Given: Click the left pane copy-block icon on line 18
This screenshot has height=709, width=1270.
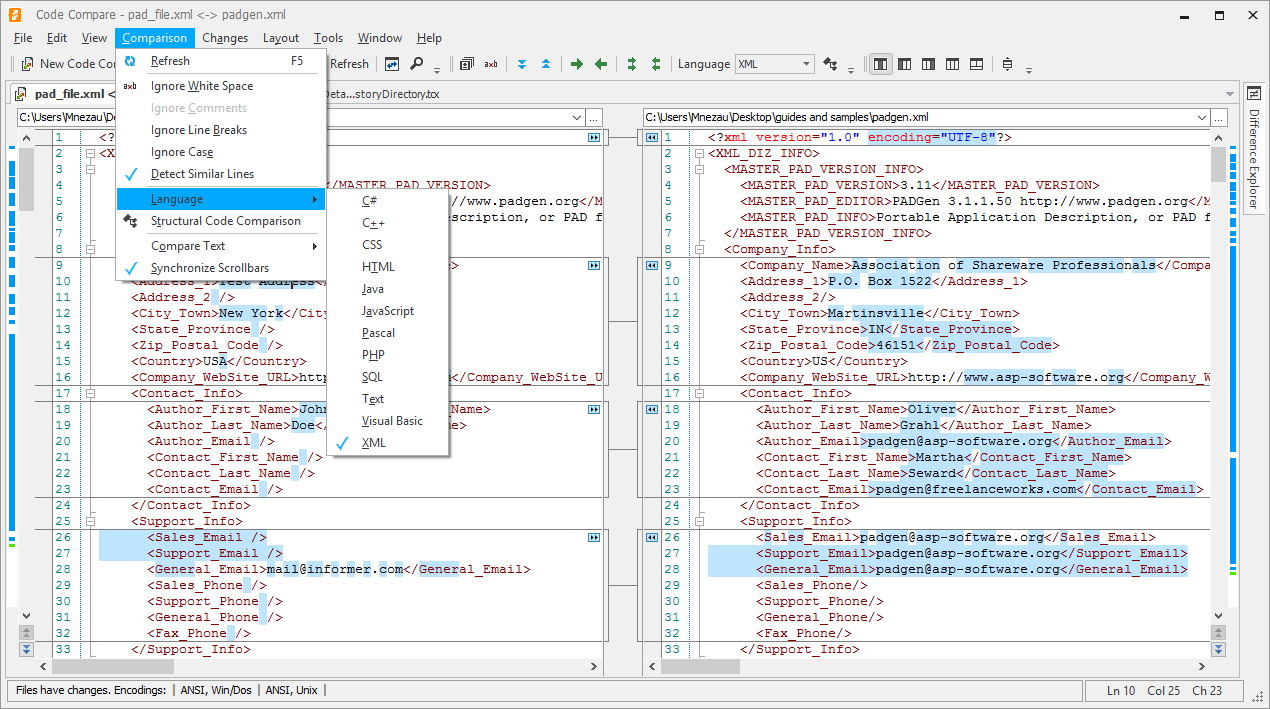Looking at the screenshot, I should 594,409.
